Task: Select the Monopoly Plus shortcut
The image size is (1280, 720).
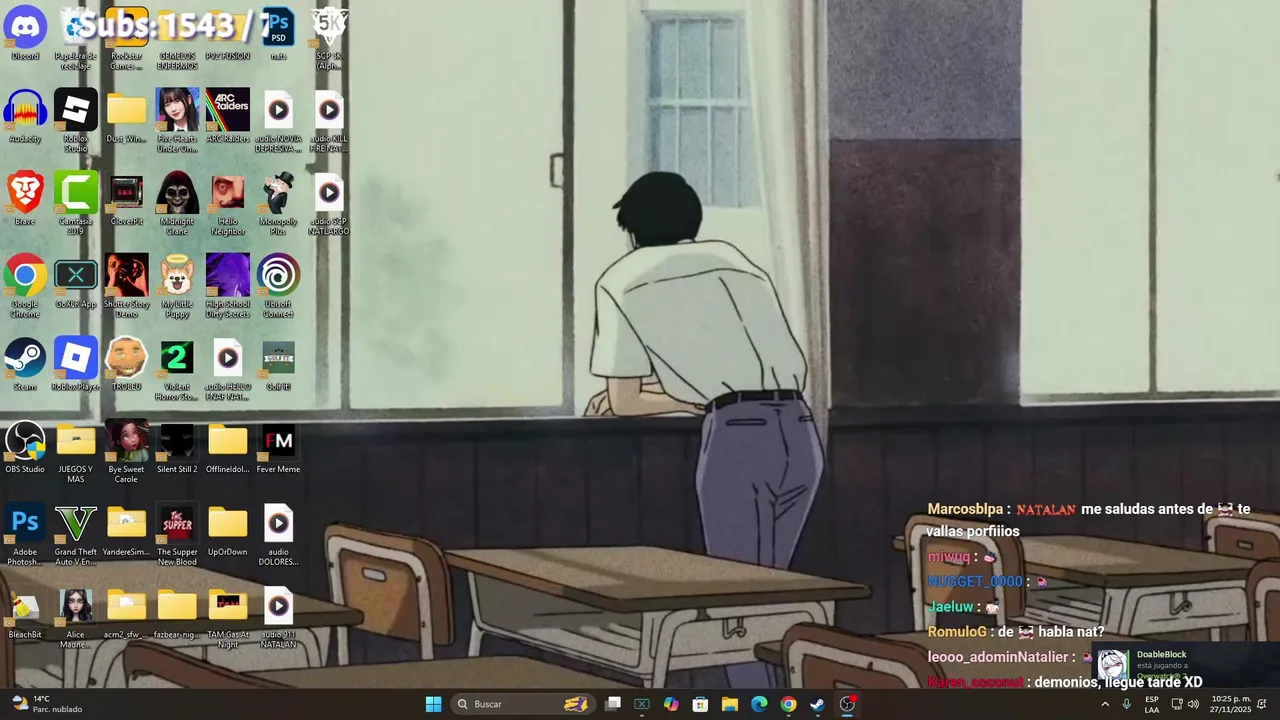Action: (x=278, y=203)
